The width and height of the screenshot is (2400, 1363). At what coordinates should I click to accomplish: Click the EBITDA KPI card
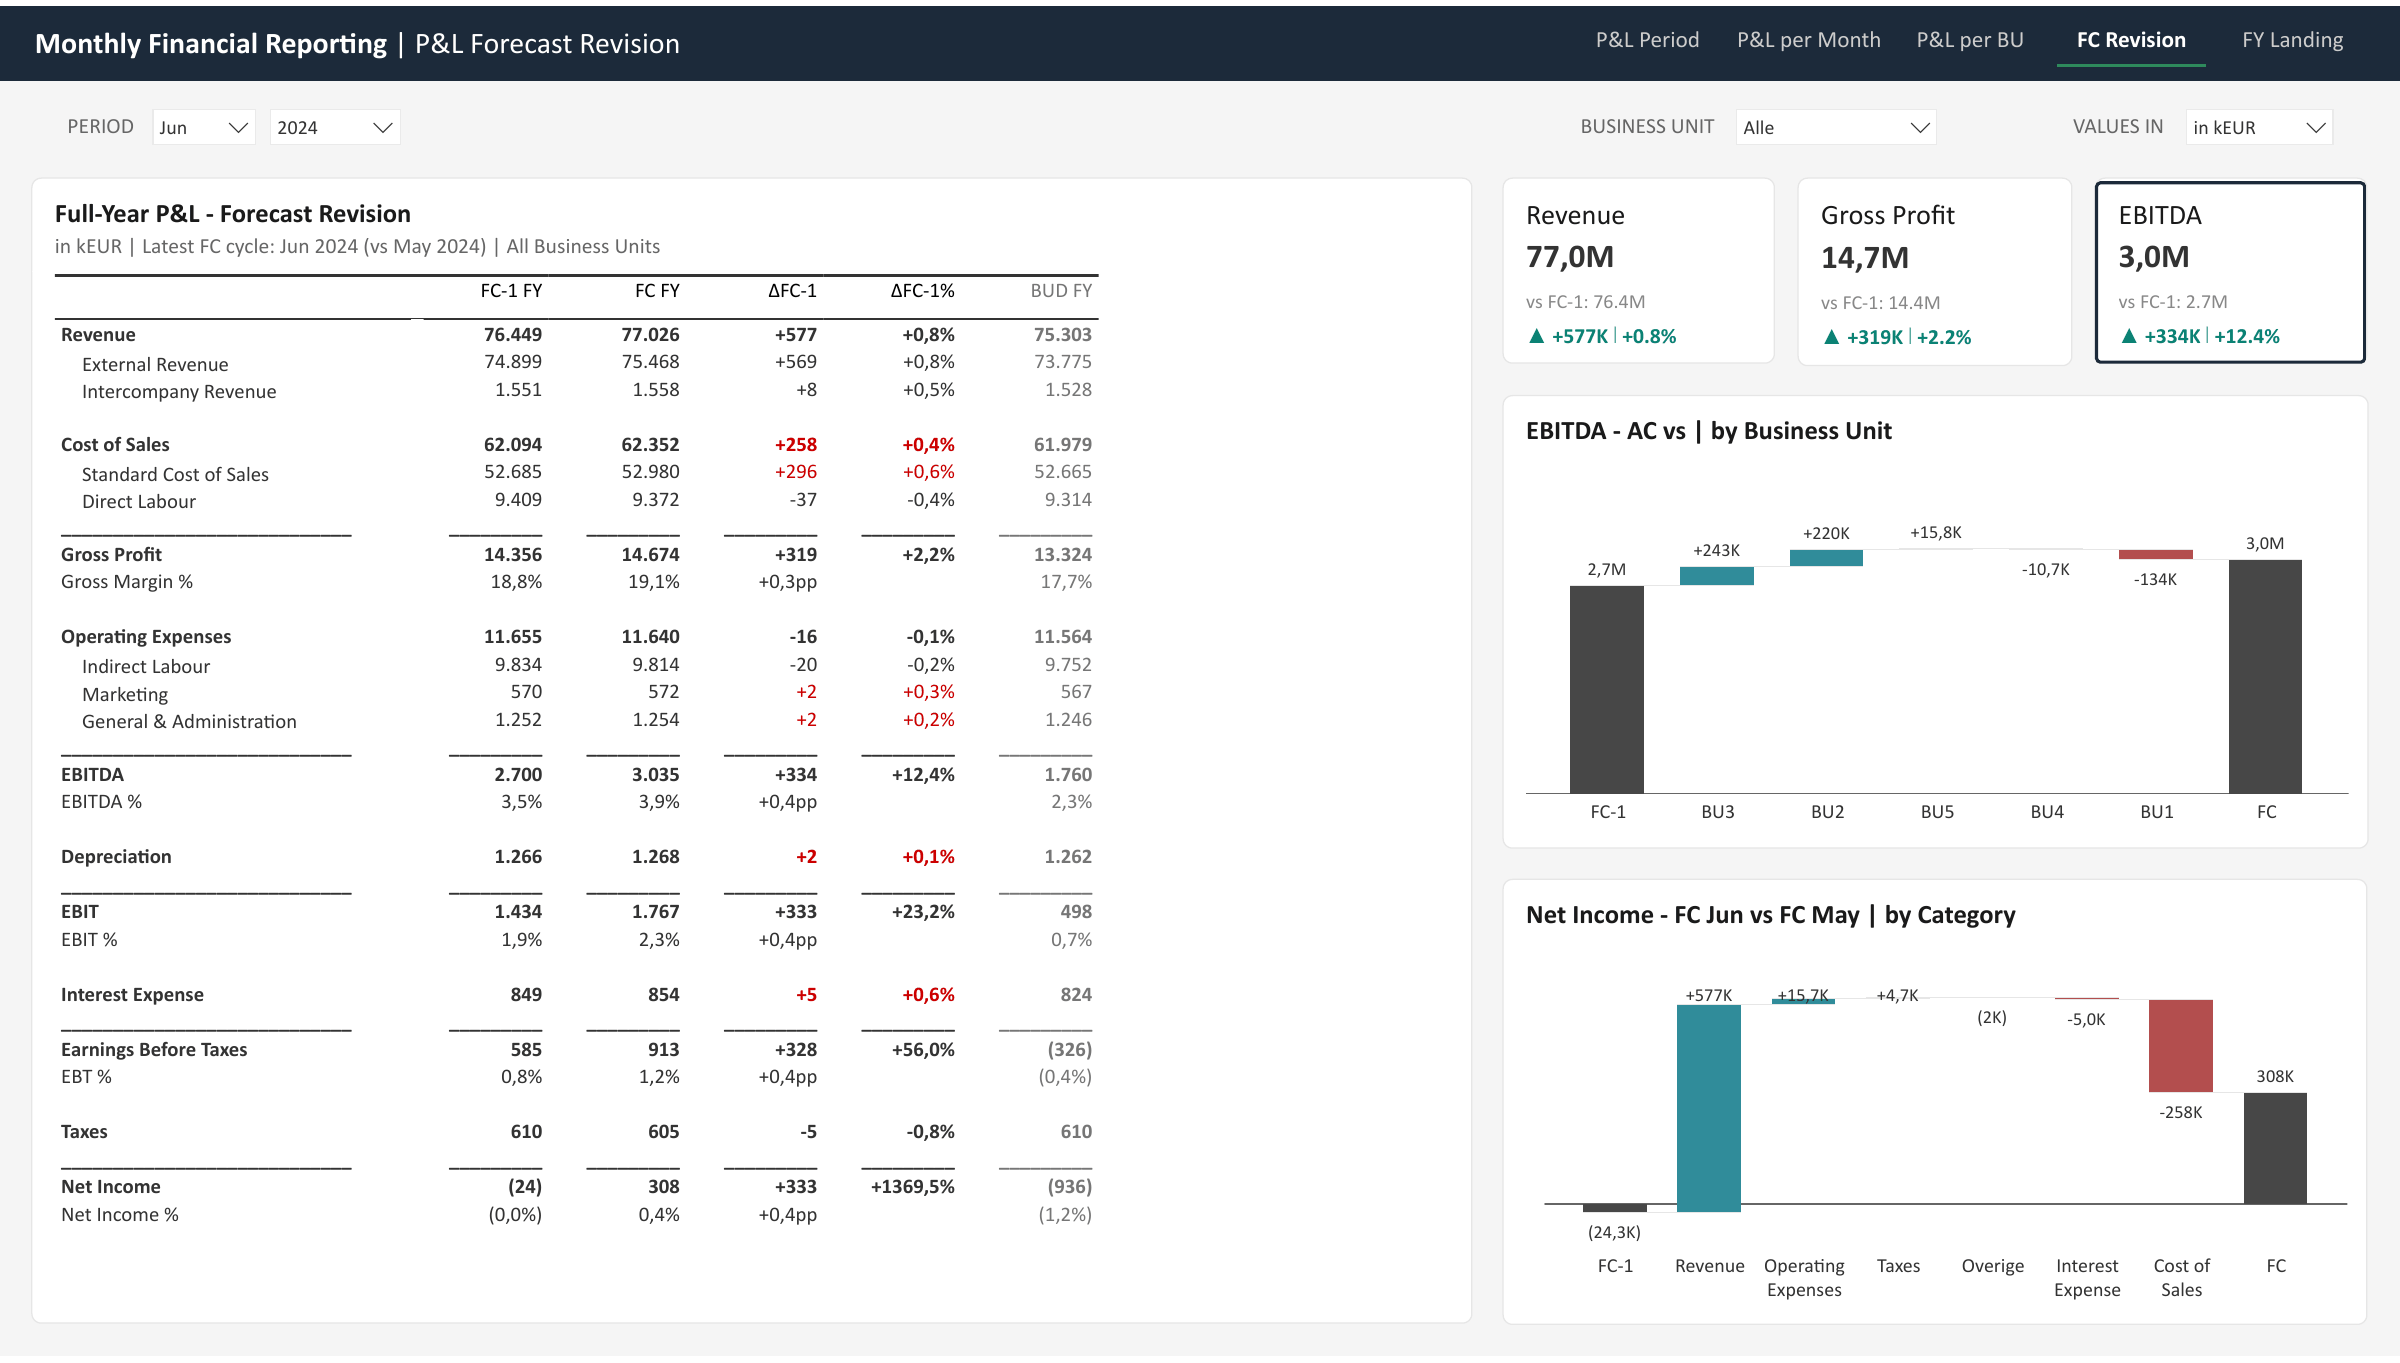click(2230, 271)
